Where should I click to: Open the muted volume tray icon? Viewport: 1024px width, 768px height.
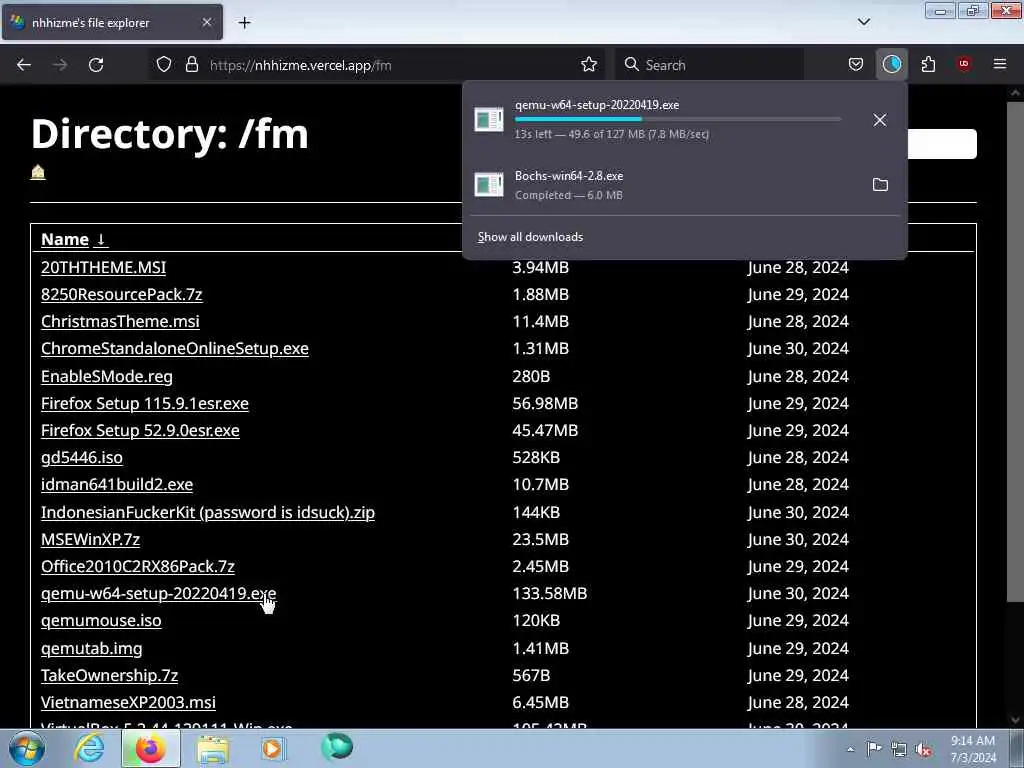pyautogui.click(x=923, y=750)
